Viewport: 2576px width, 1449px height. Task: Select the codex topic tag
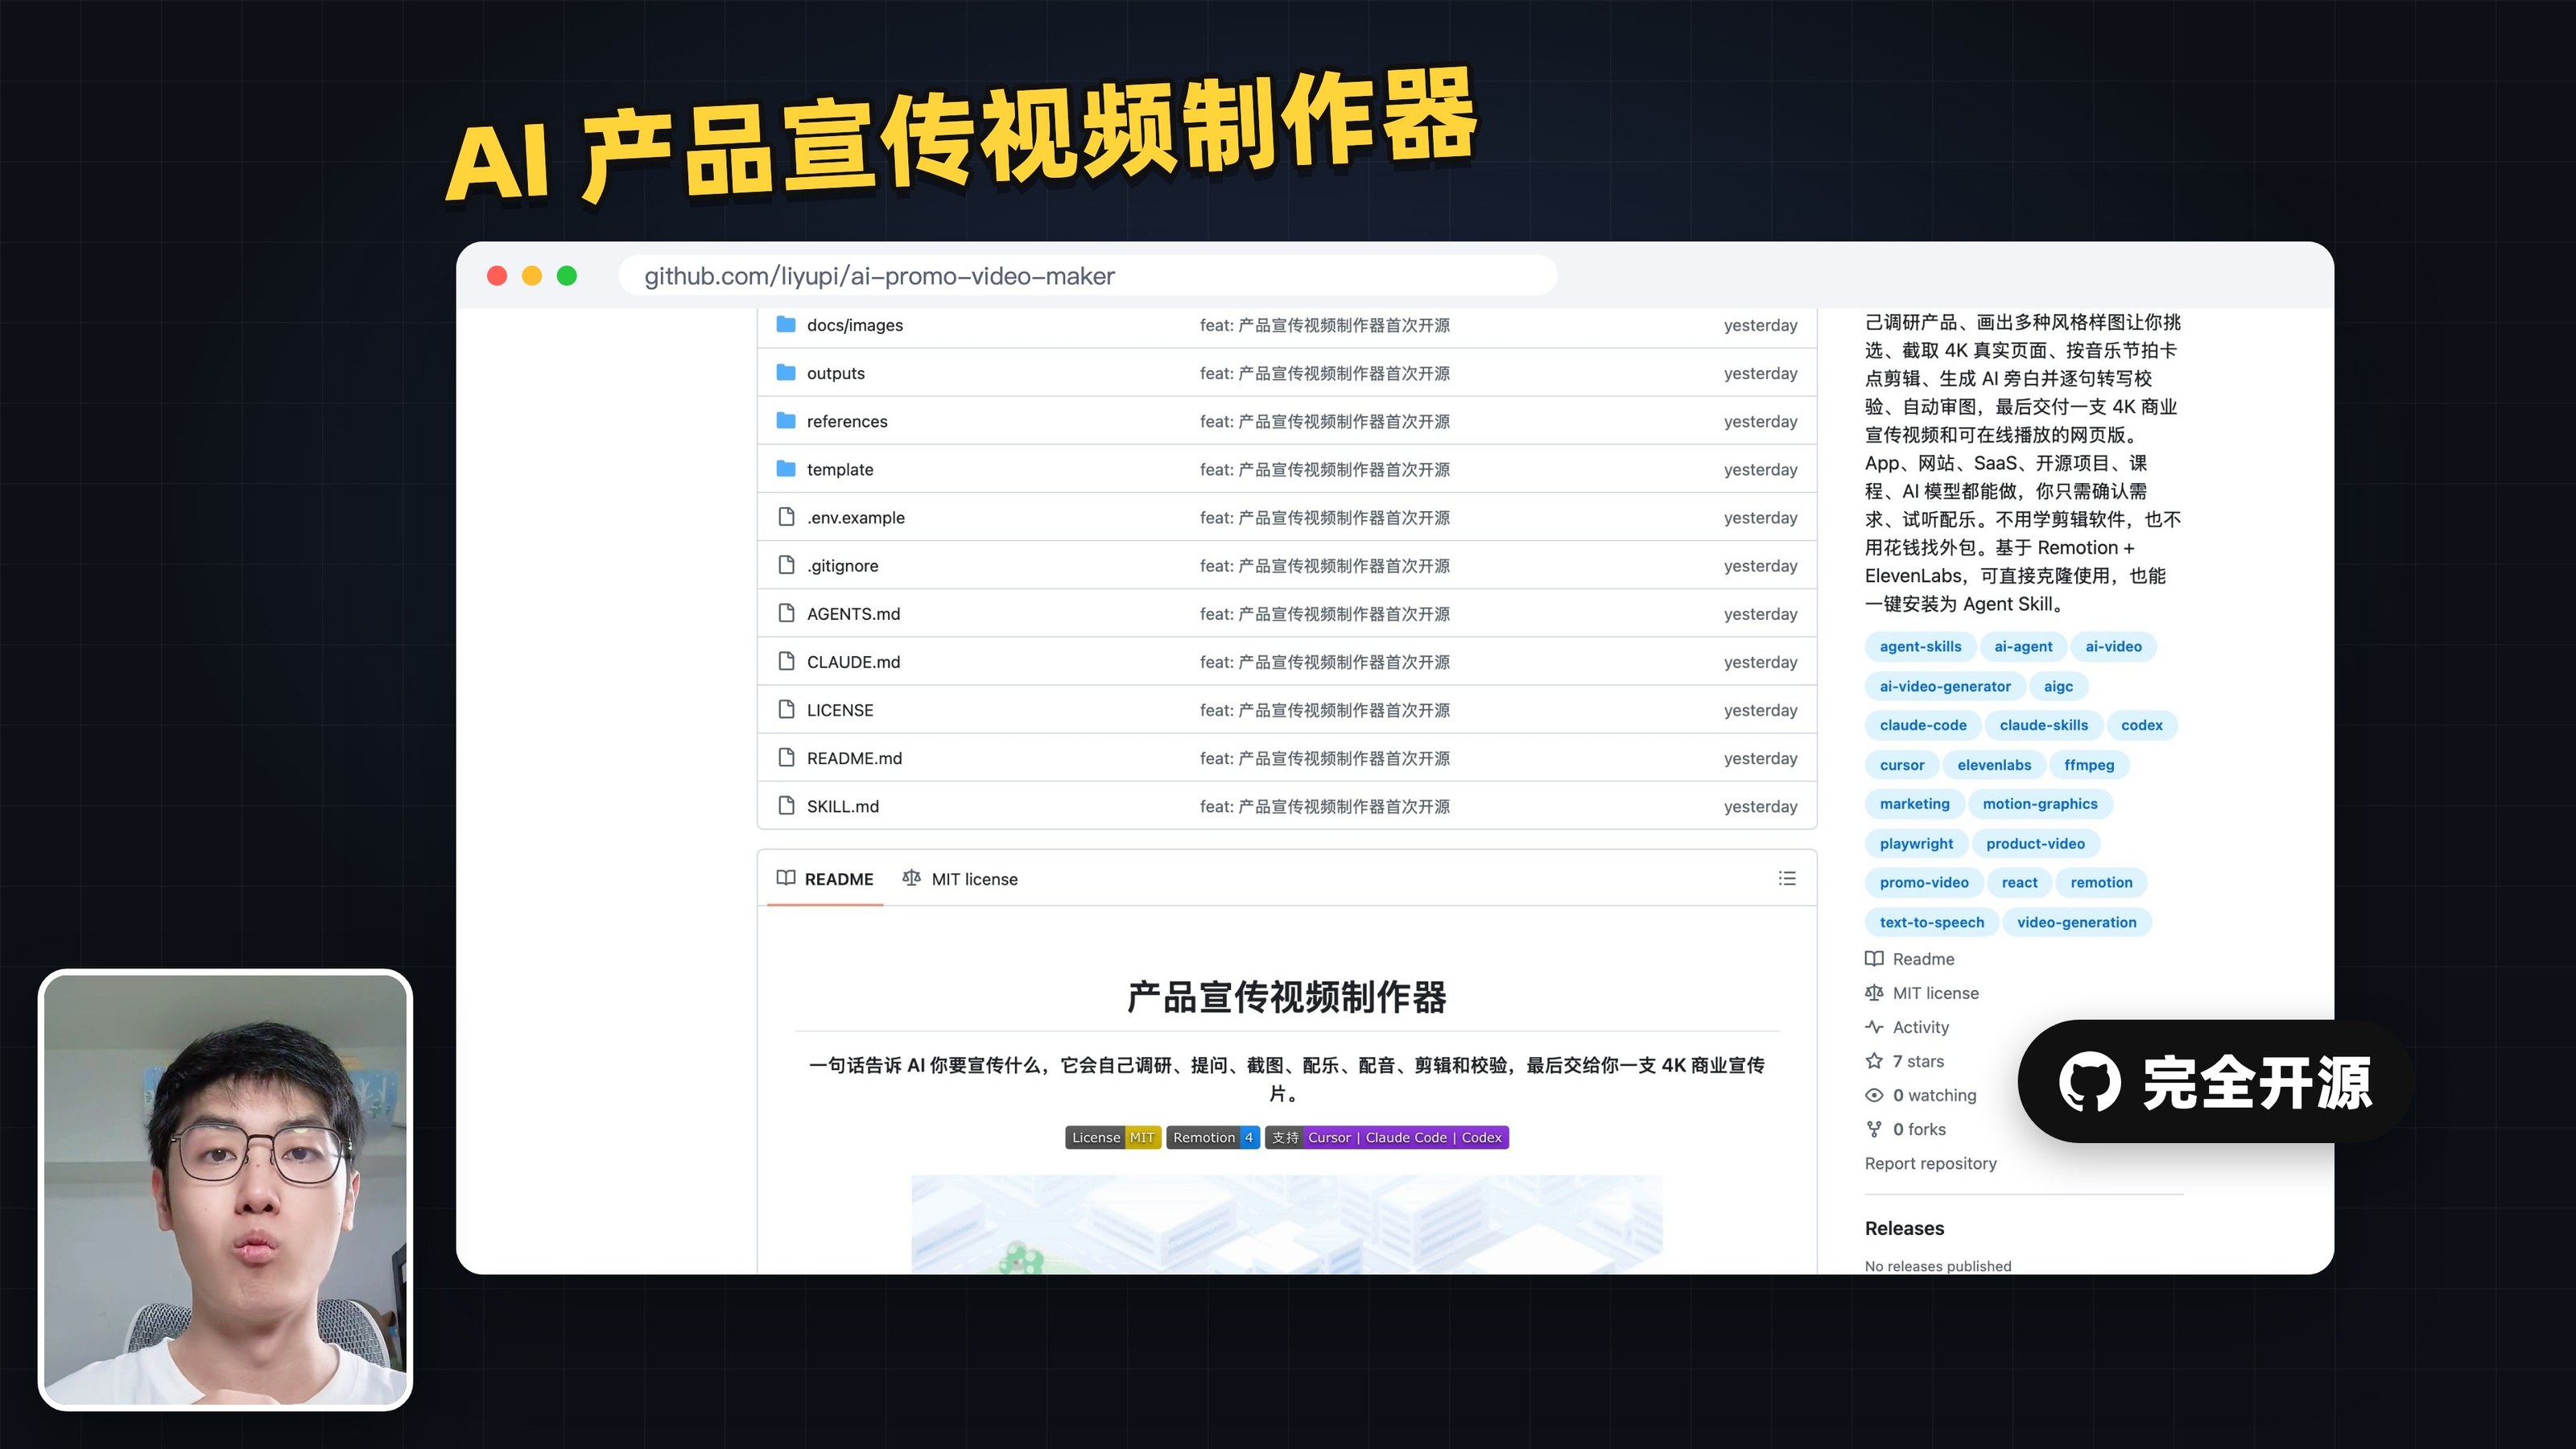2141,725
